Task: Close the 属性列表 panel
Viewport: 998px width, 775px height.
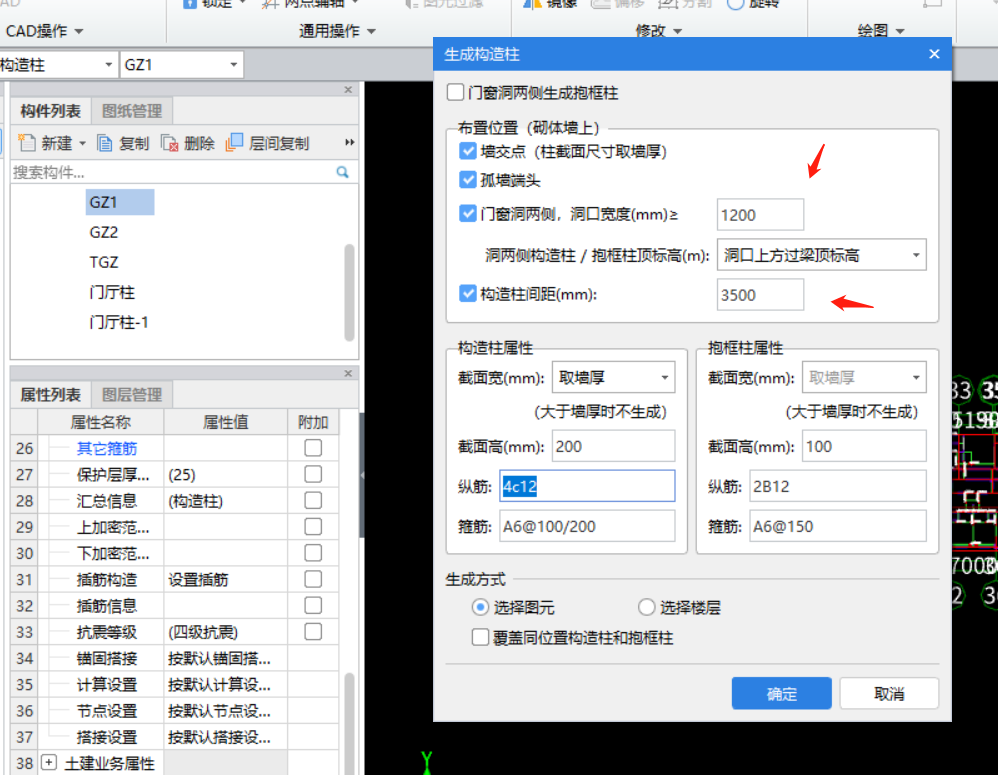Action: (348, 374)
